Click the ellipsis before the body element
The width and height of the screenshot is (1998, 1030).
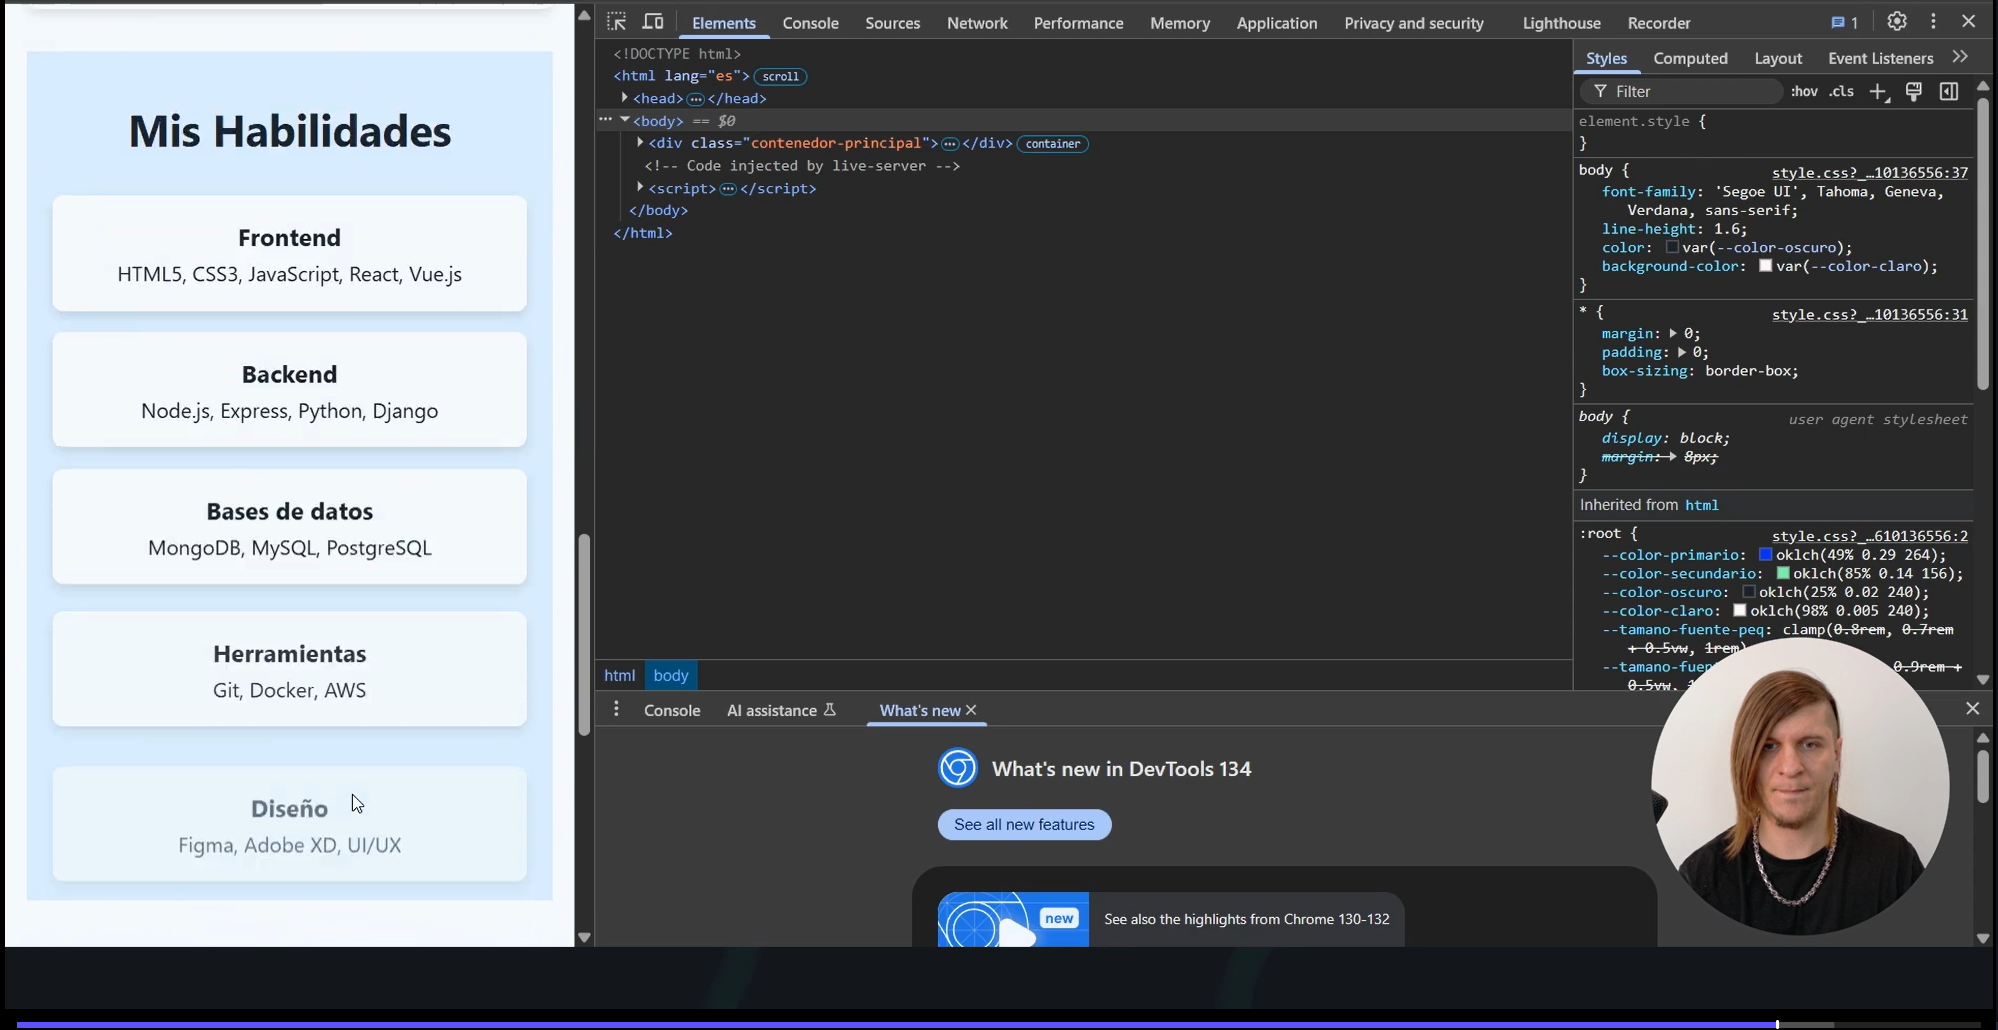[x=605, y=119]
